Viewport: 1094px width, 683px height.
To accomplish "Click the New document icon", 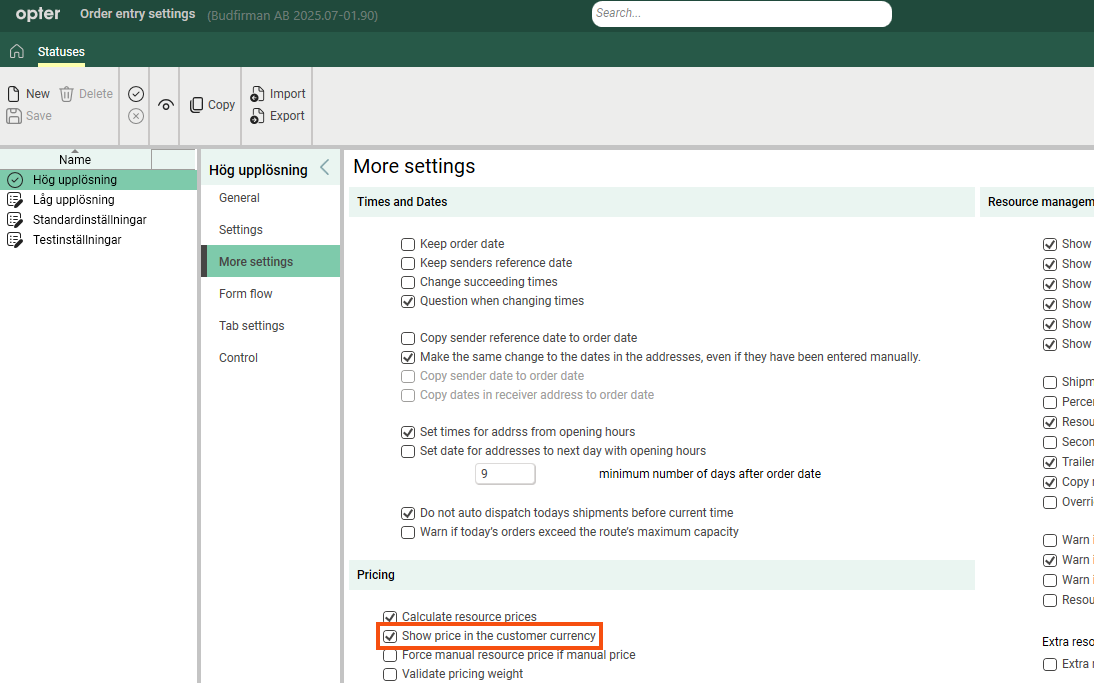I will coord(14,94).
